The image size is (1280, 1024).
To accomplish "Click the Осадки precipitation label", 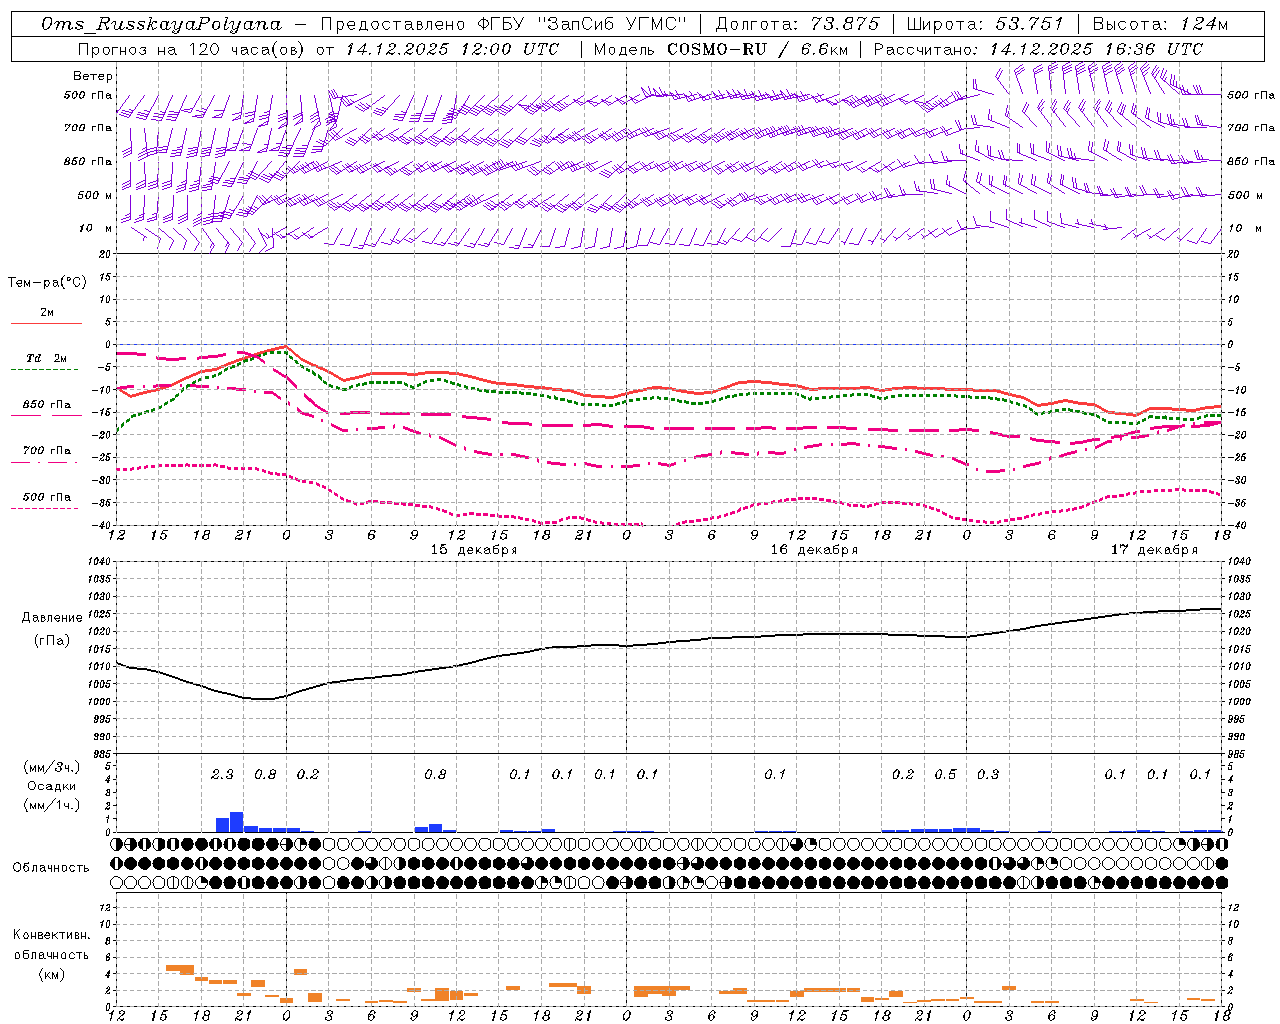I will (51, 786).
